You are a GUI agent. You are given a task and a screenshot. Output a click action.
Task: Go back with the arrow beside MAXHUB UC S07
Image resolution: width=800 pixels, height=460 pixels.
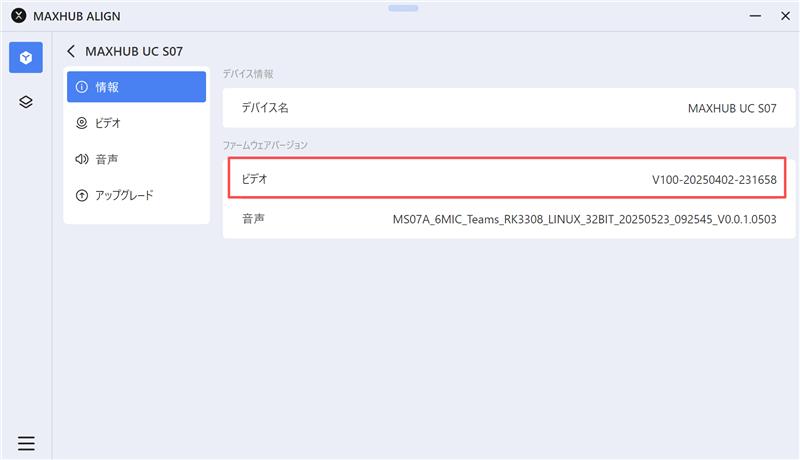tap(71, 51)
